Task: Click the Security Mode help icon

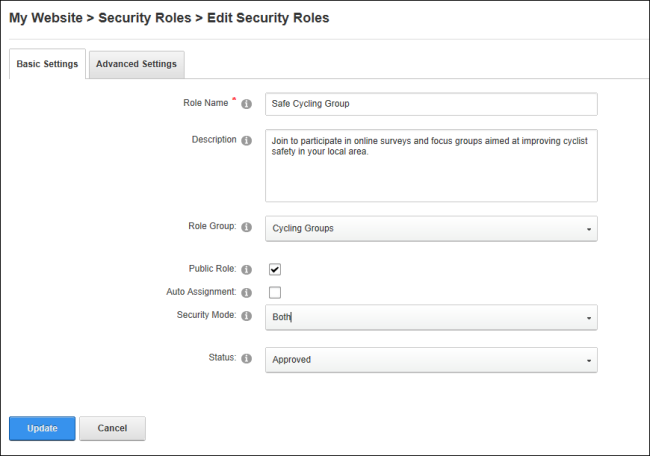Action: 247,316
